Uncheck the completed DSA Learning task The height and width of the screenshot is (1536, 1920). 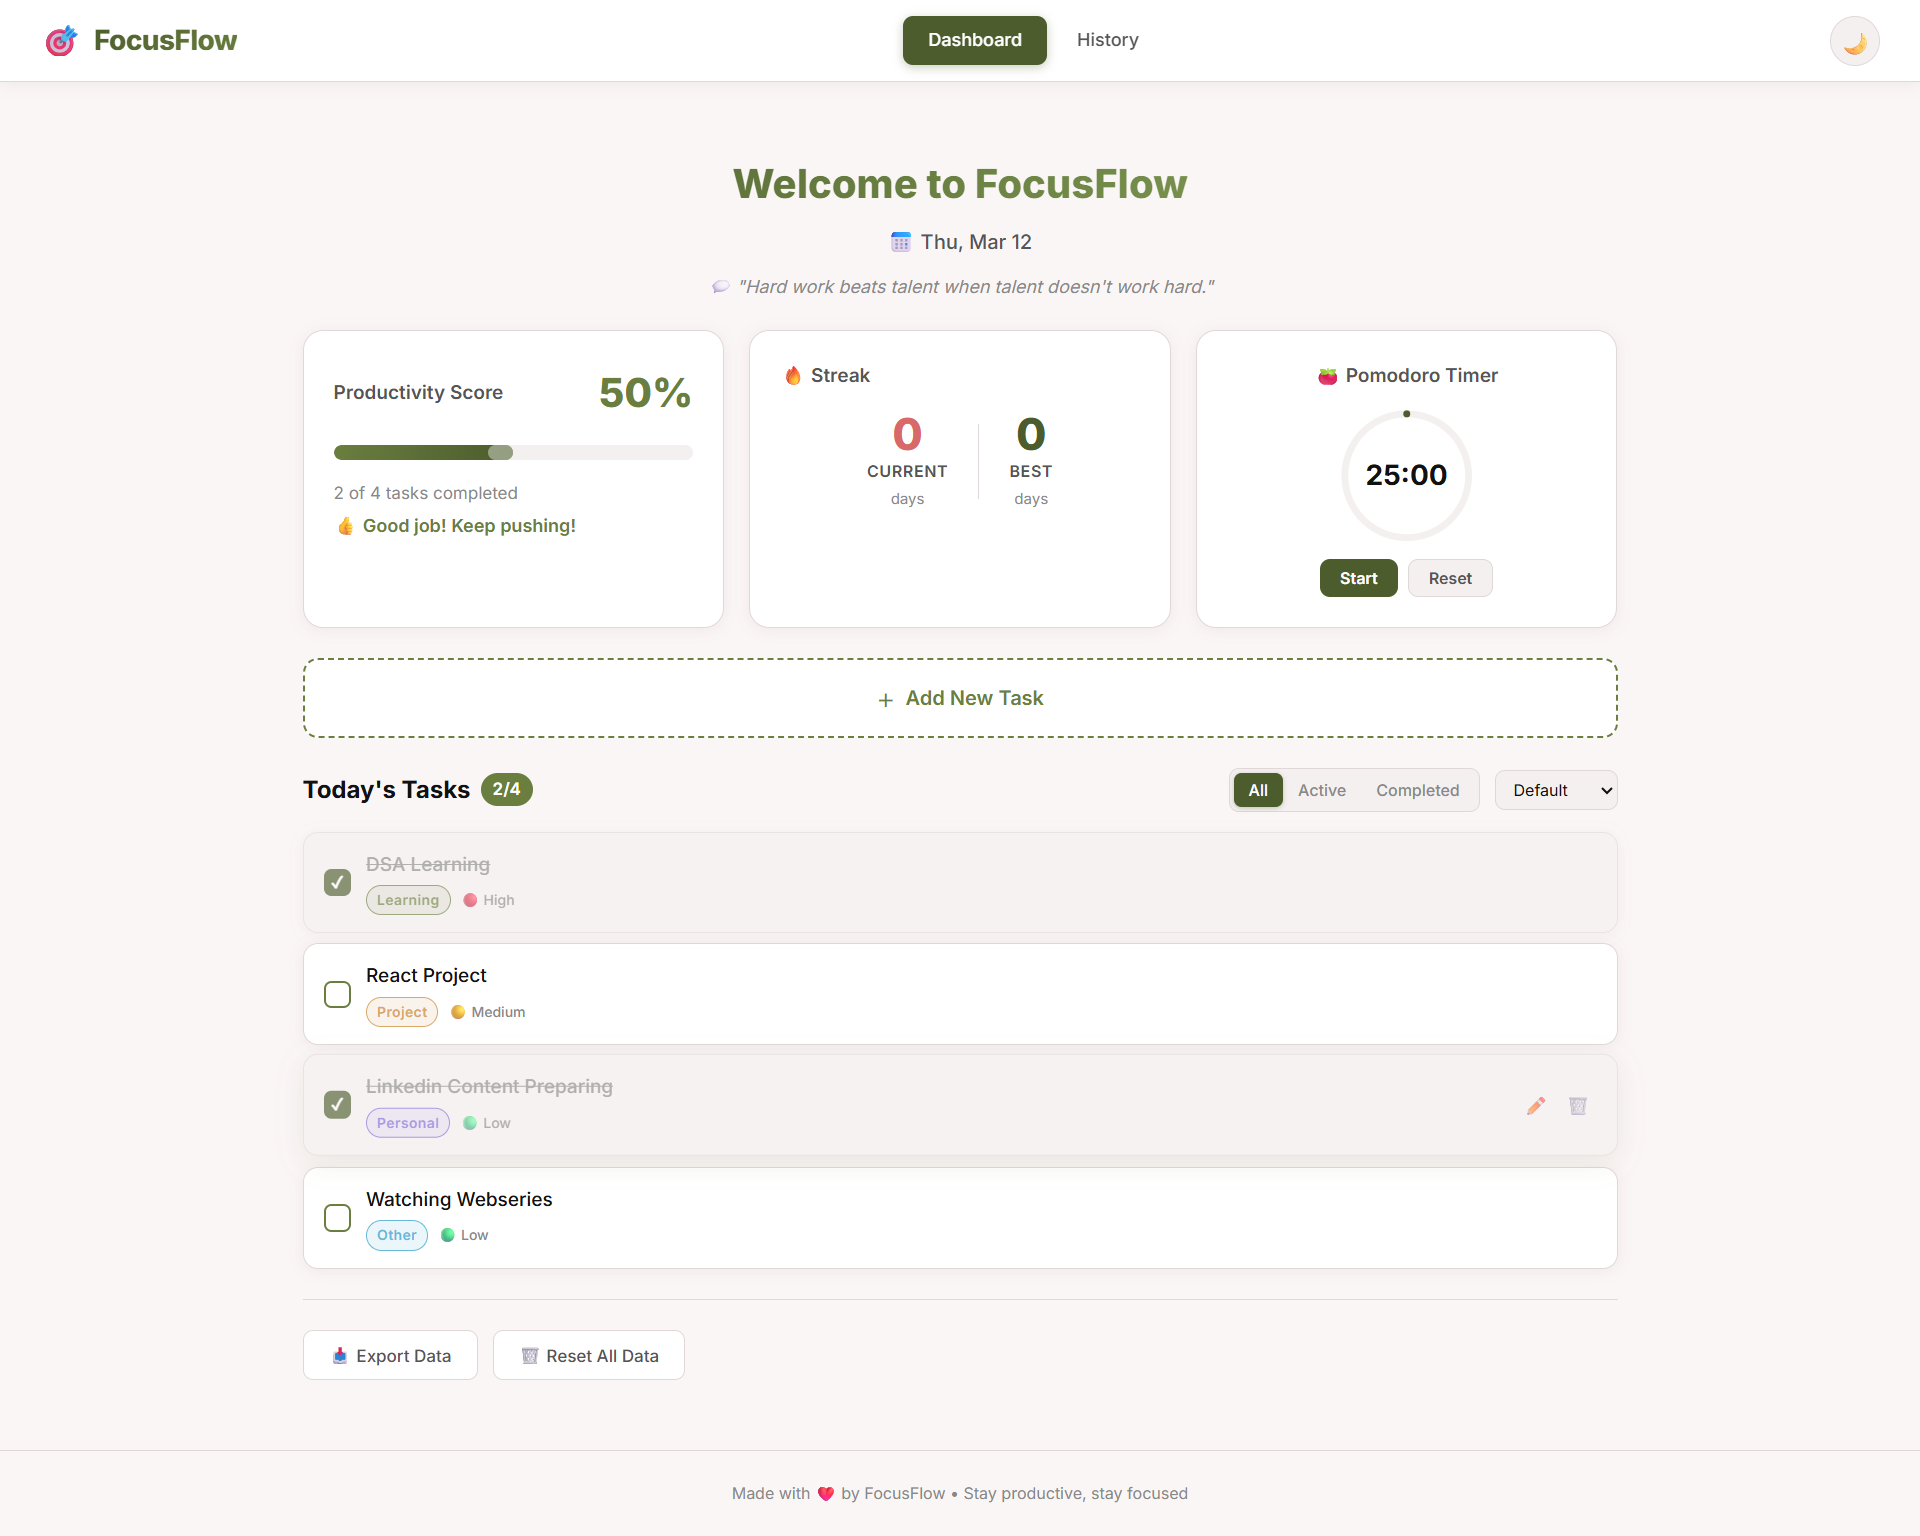coord(337,882)
